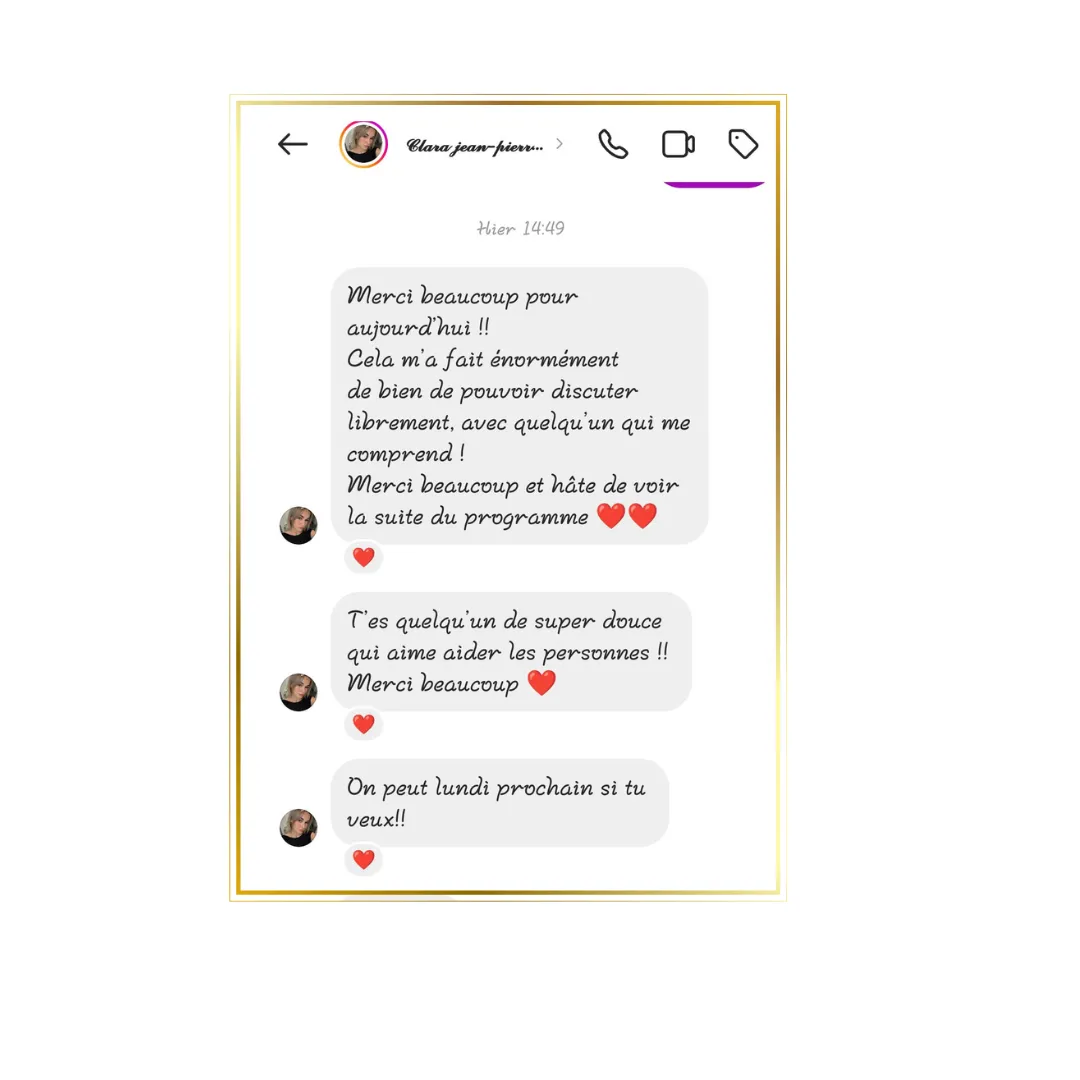Select the 'On peut lundi prochain' message bubble
Viewport: 1080px width, 1080px height.
(500, 803)
